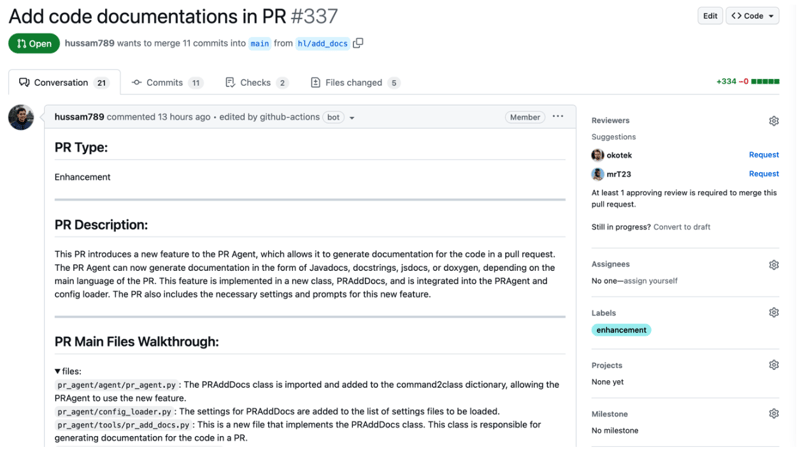
Task: Copy the hl/add_docs branch name icon
Action: click(358, 43)
